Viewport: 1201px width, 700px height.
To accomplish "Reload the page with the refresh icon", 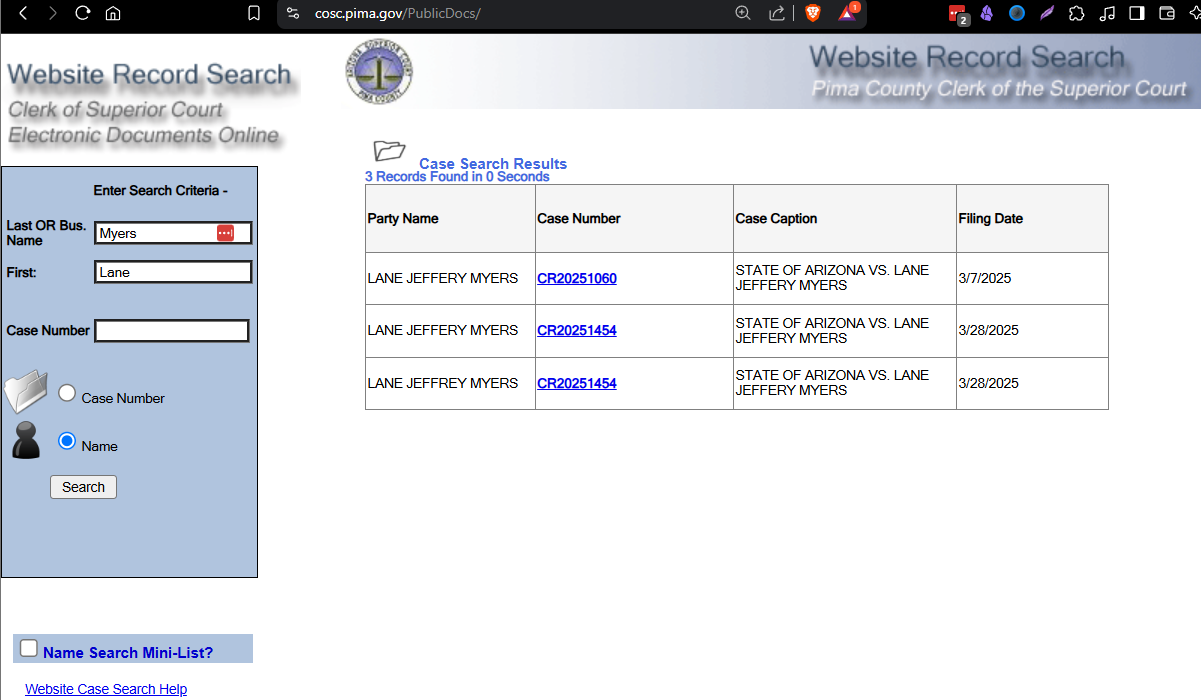I will point(82,14).
